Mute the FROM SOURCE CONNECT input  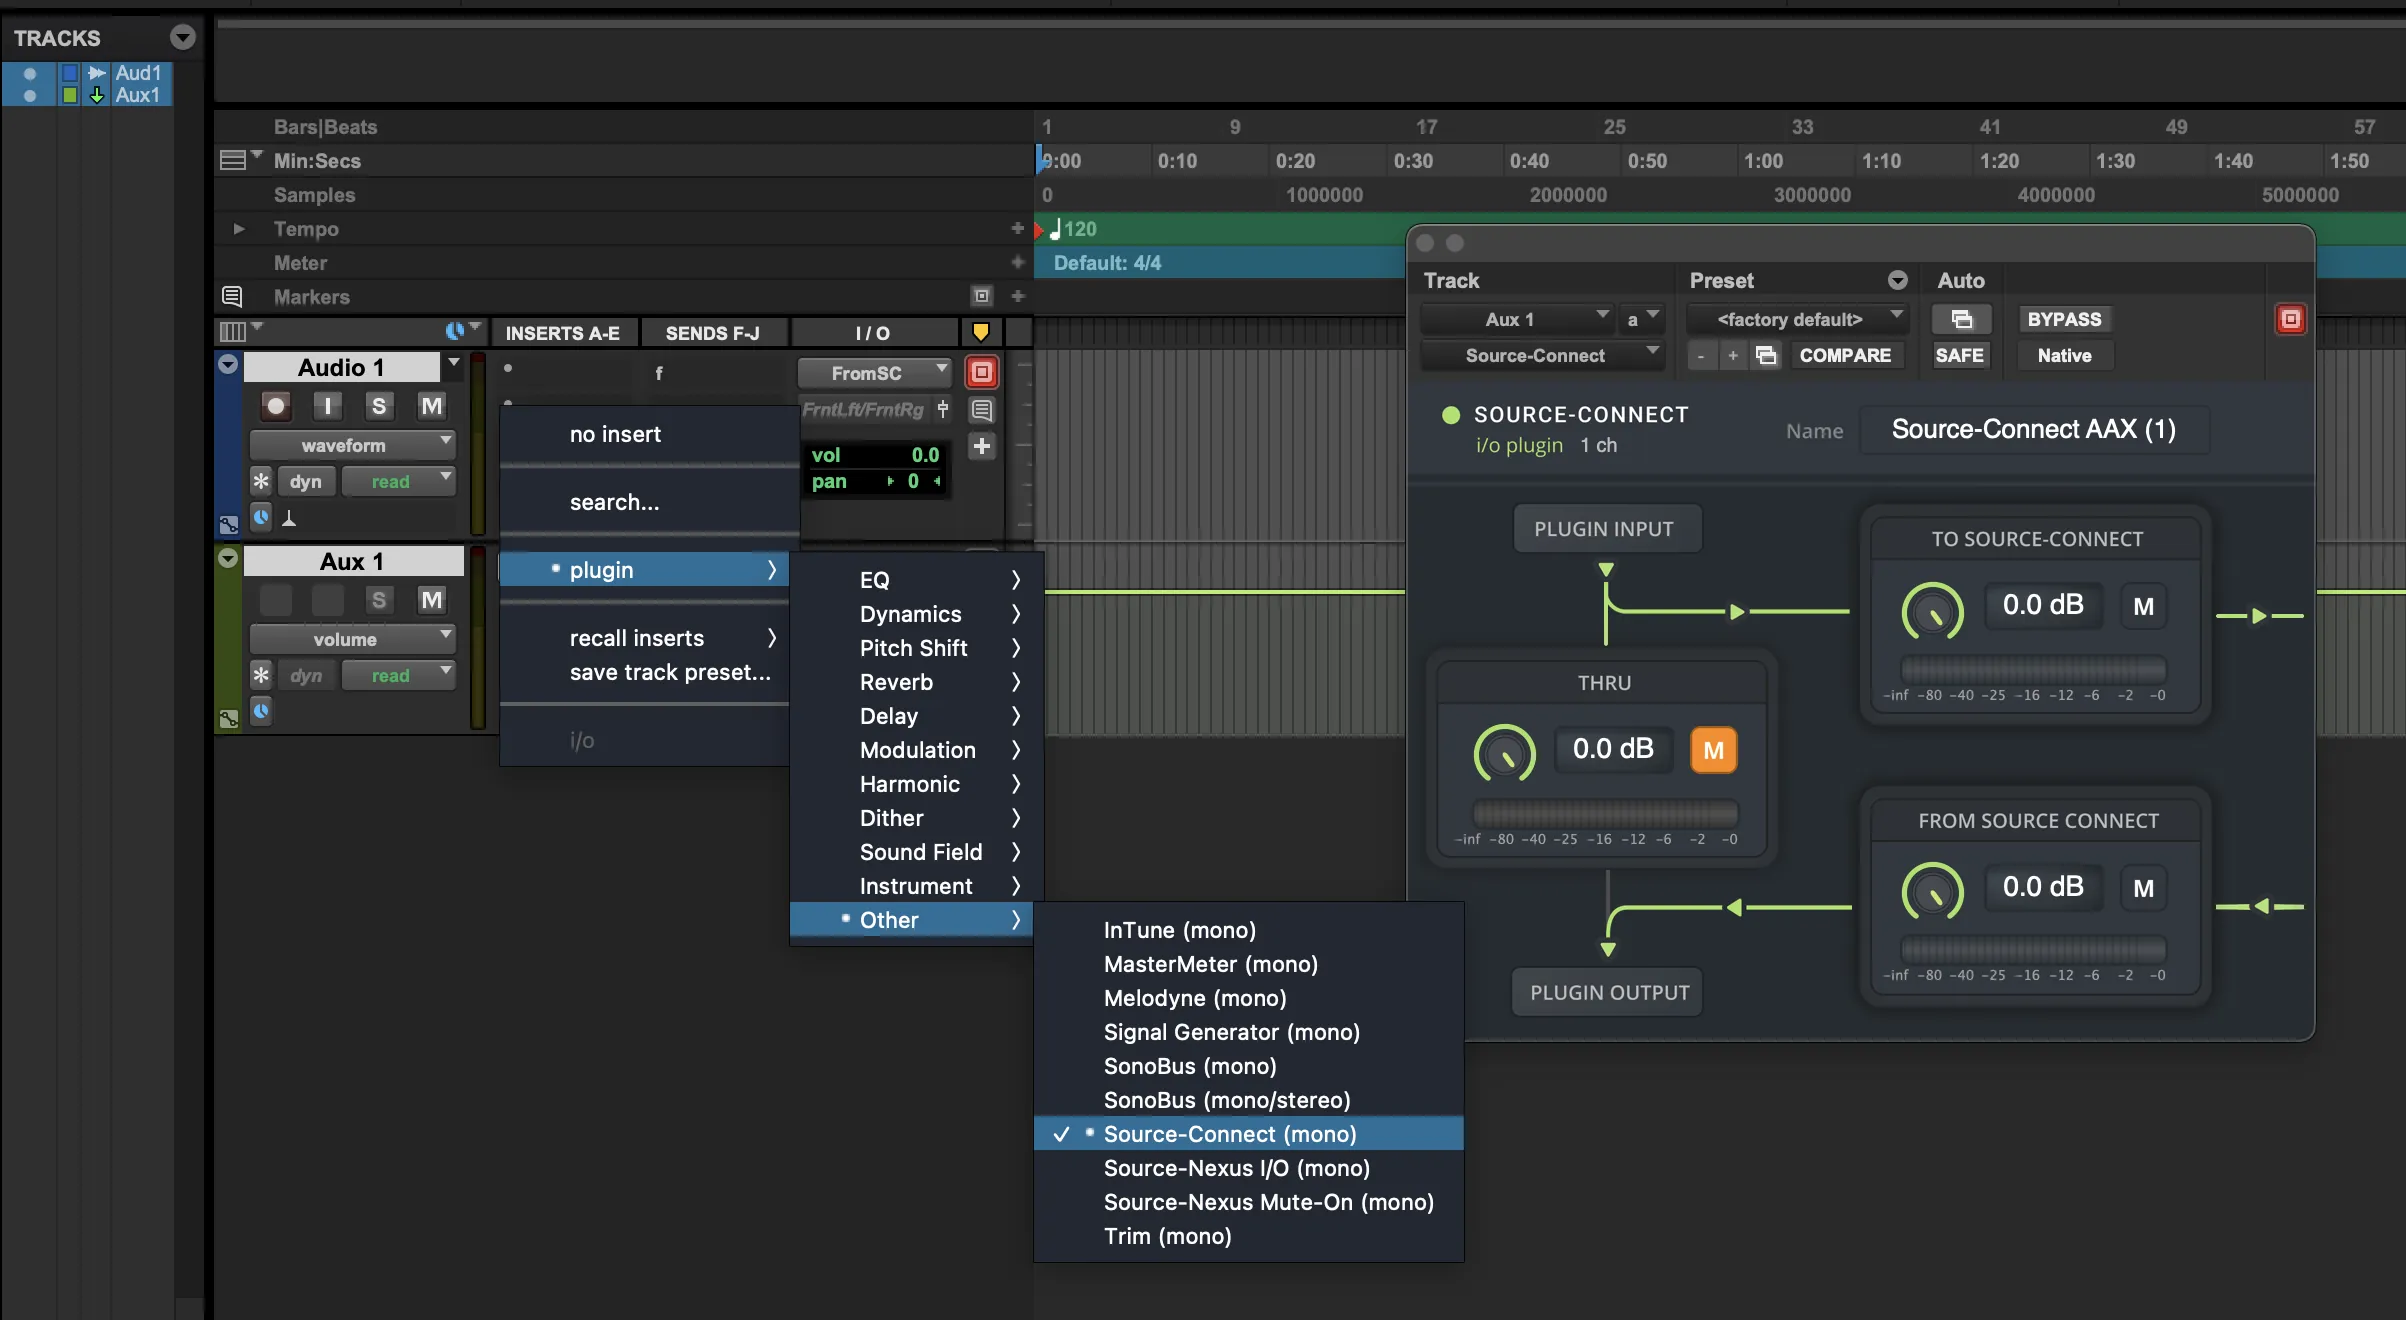pyautogui.click(x=2143, y=888)
